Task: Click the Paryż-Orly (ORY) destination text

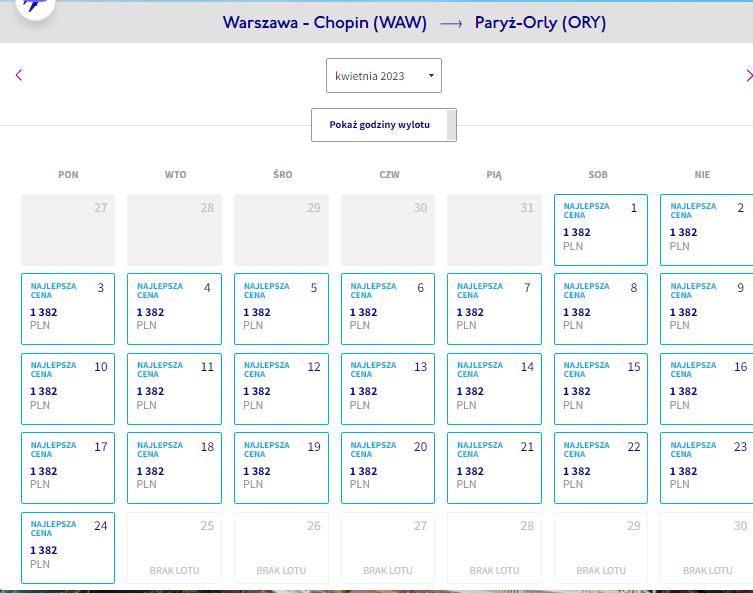Action: (x=540, y=23)
